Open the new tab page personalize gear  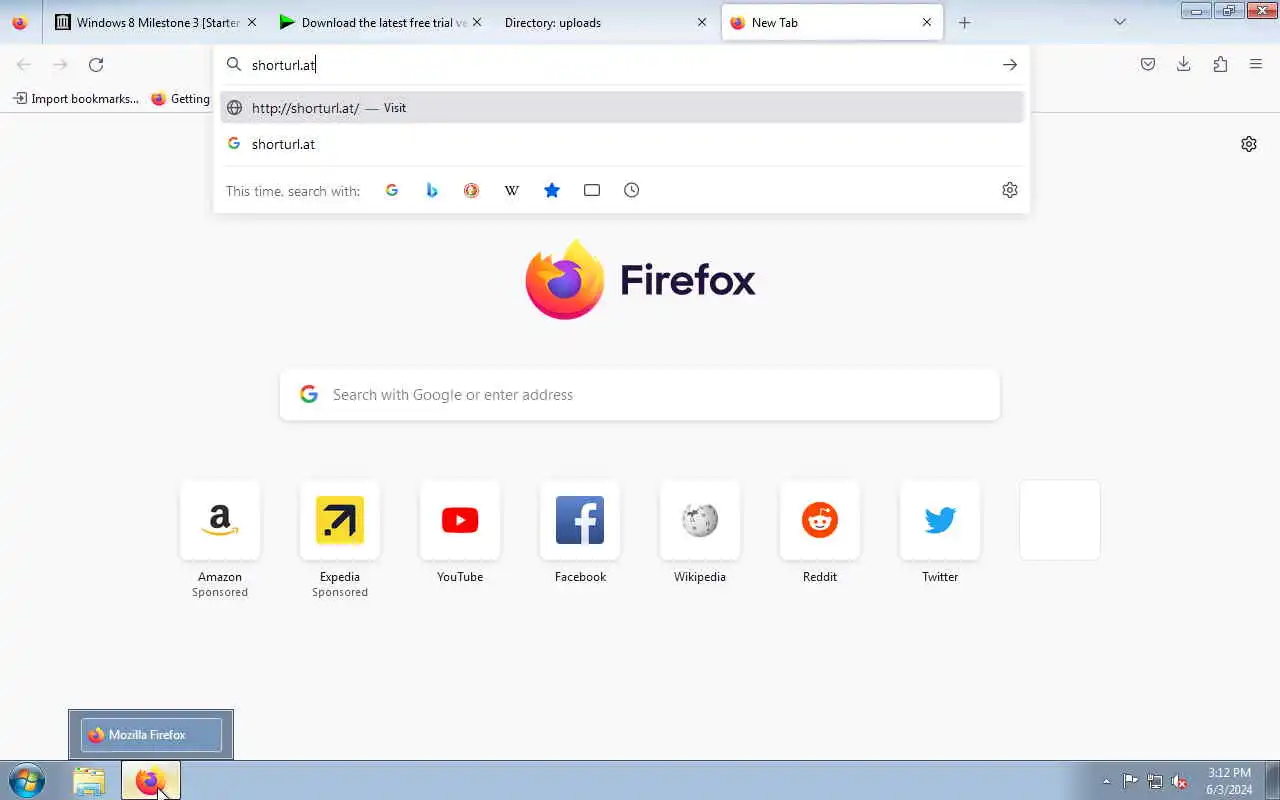click(1249, 144)
